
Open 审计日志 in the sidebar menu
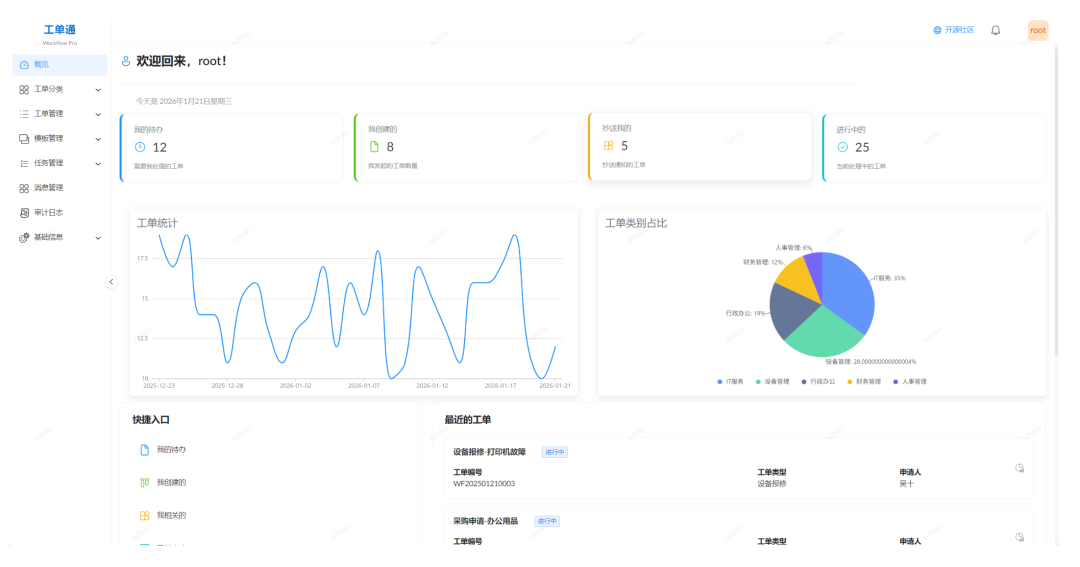tap(60, 213)
